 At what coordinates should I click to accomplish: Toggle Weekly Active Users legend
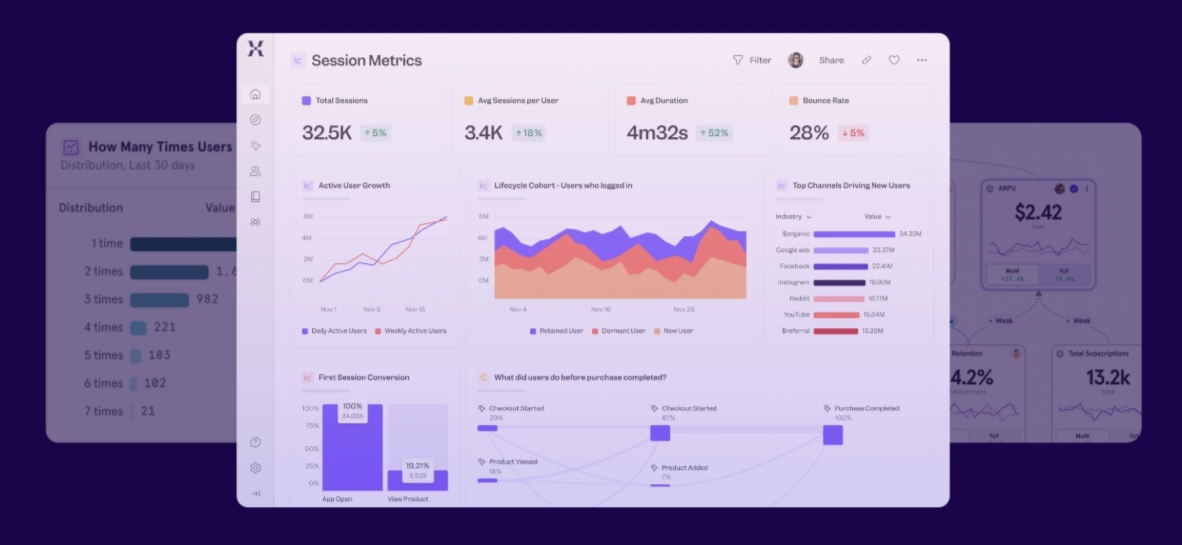tap(411, 331)
